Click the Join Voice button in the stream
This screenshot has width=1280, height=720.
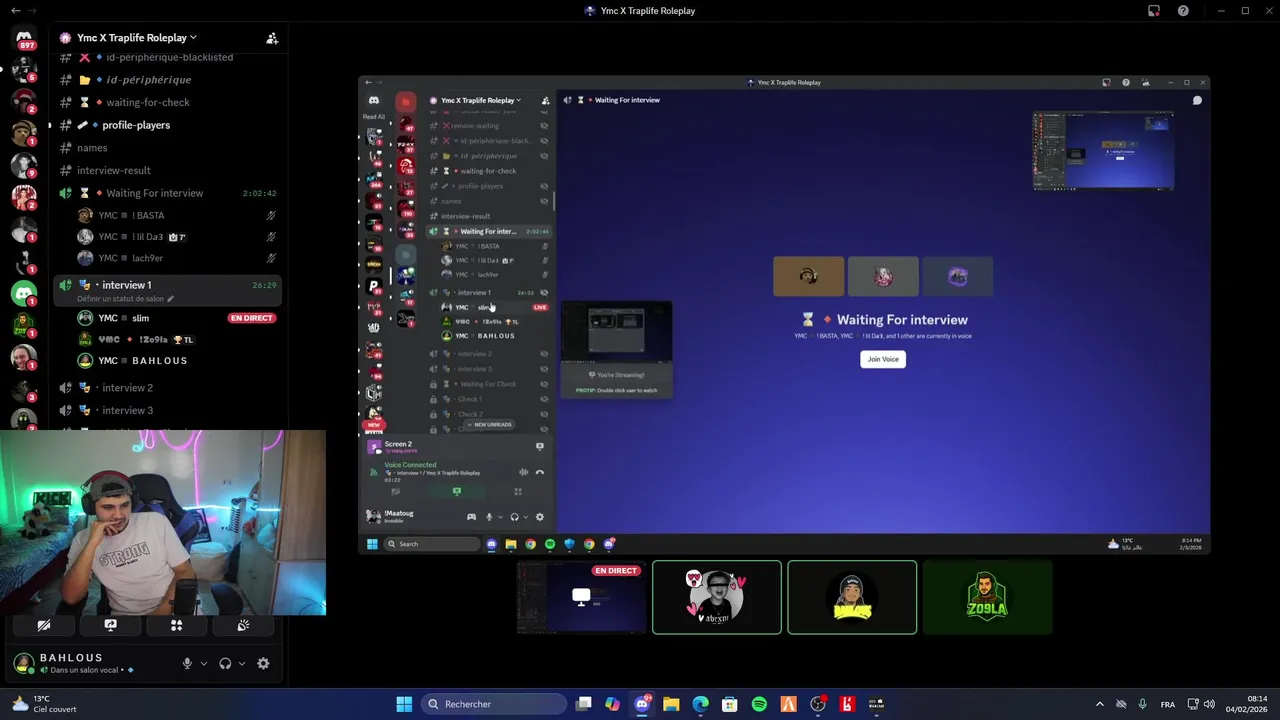[x=883, y=359]
